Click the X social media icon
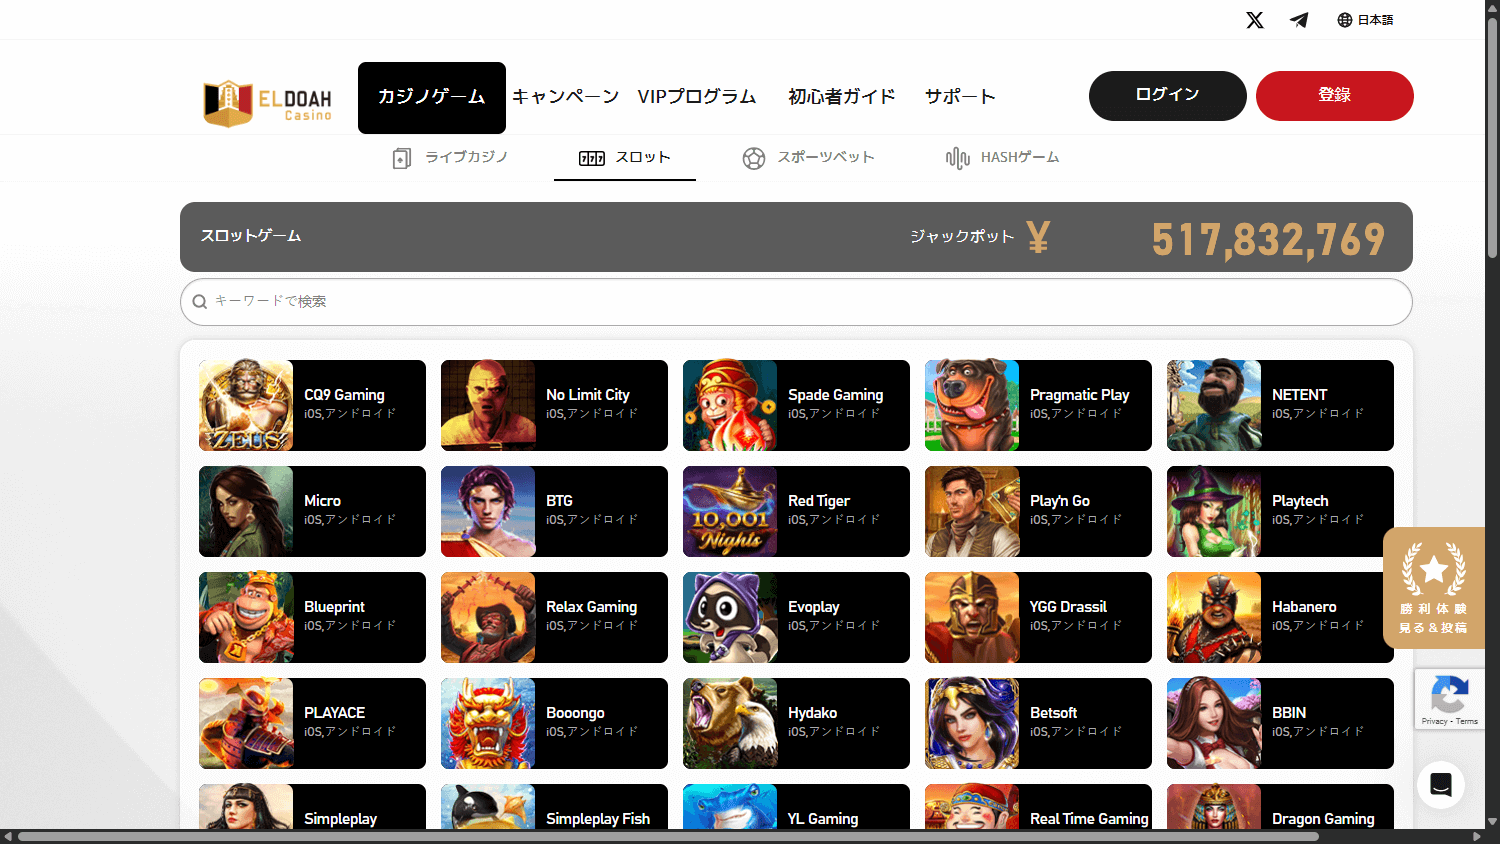Viewport: 1500px width, 844px height. pos(1255,19)
